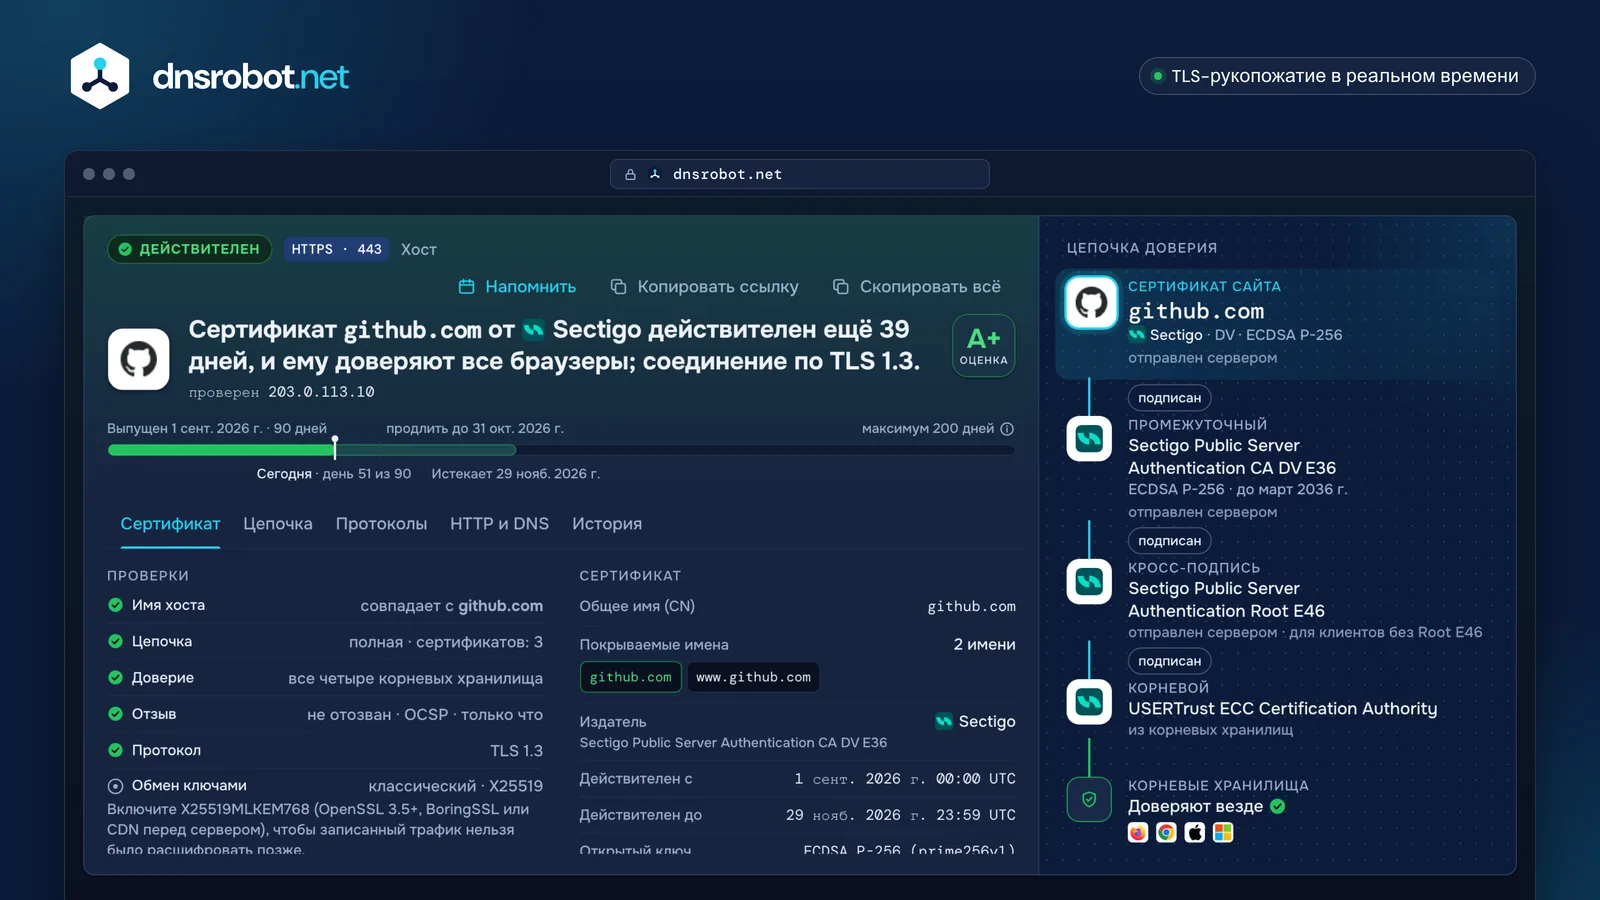The height and width of the screenshot is (900, 1600).
Task: Click green check next to Имя хоста
Action: click(x=115, y=605)
